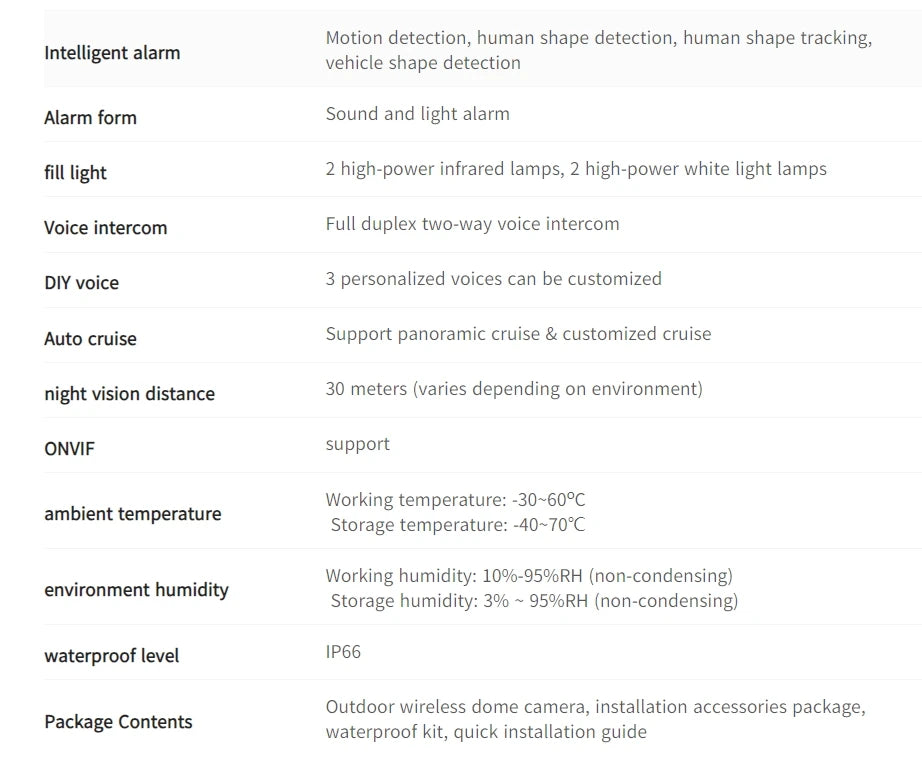Screen dimensions: 922x757
Task: Select the Voice intercom label
Action: (105, 228)
